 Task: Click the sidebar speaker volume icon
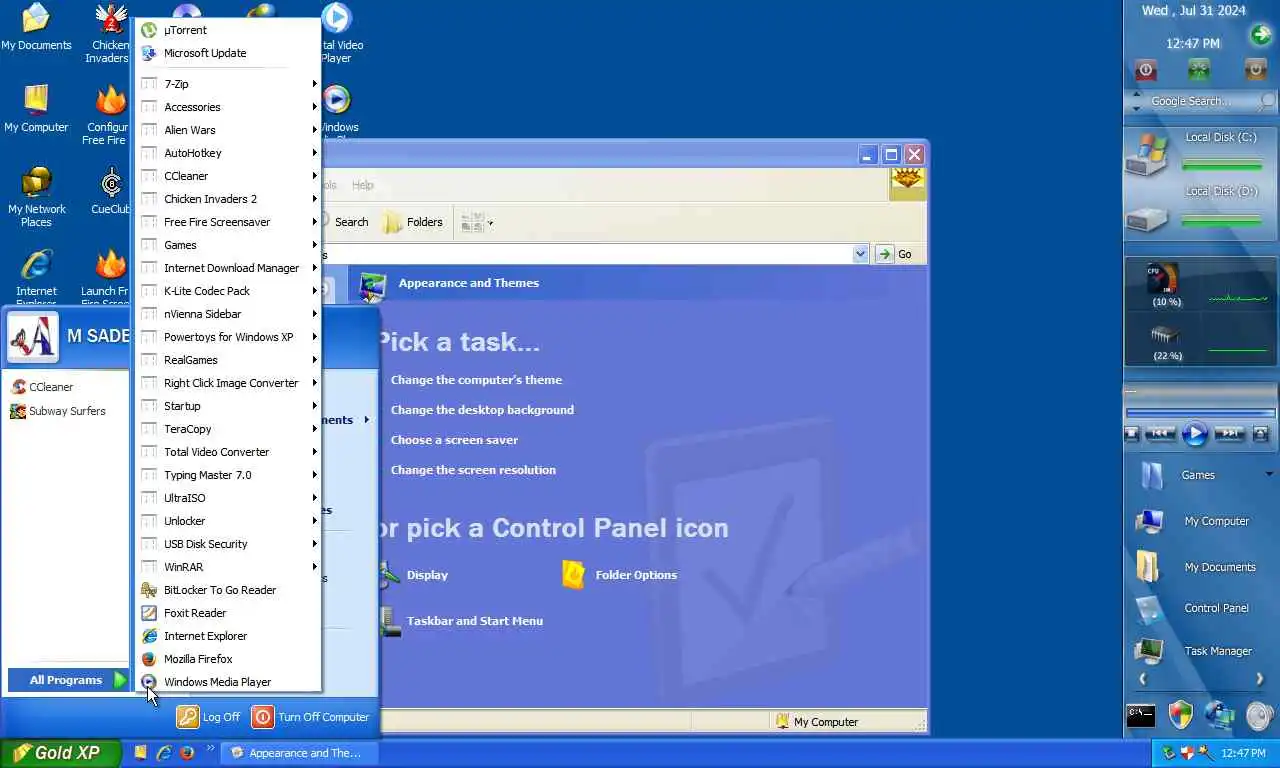click(x=1261, y=715)
